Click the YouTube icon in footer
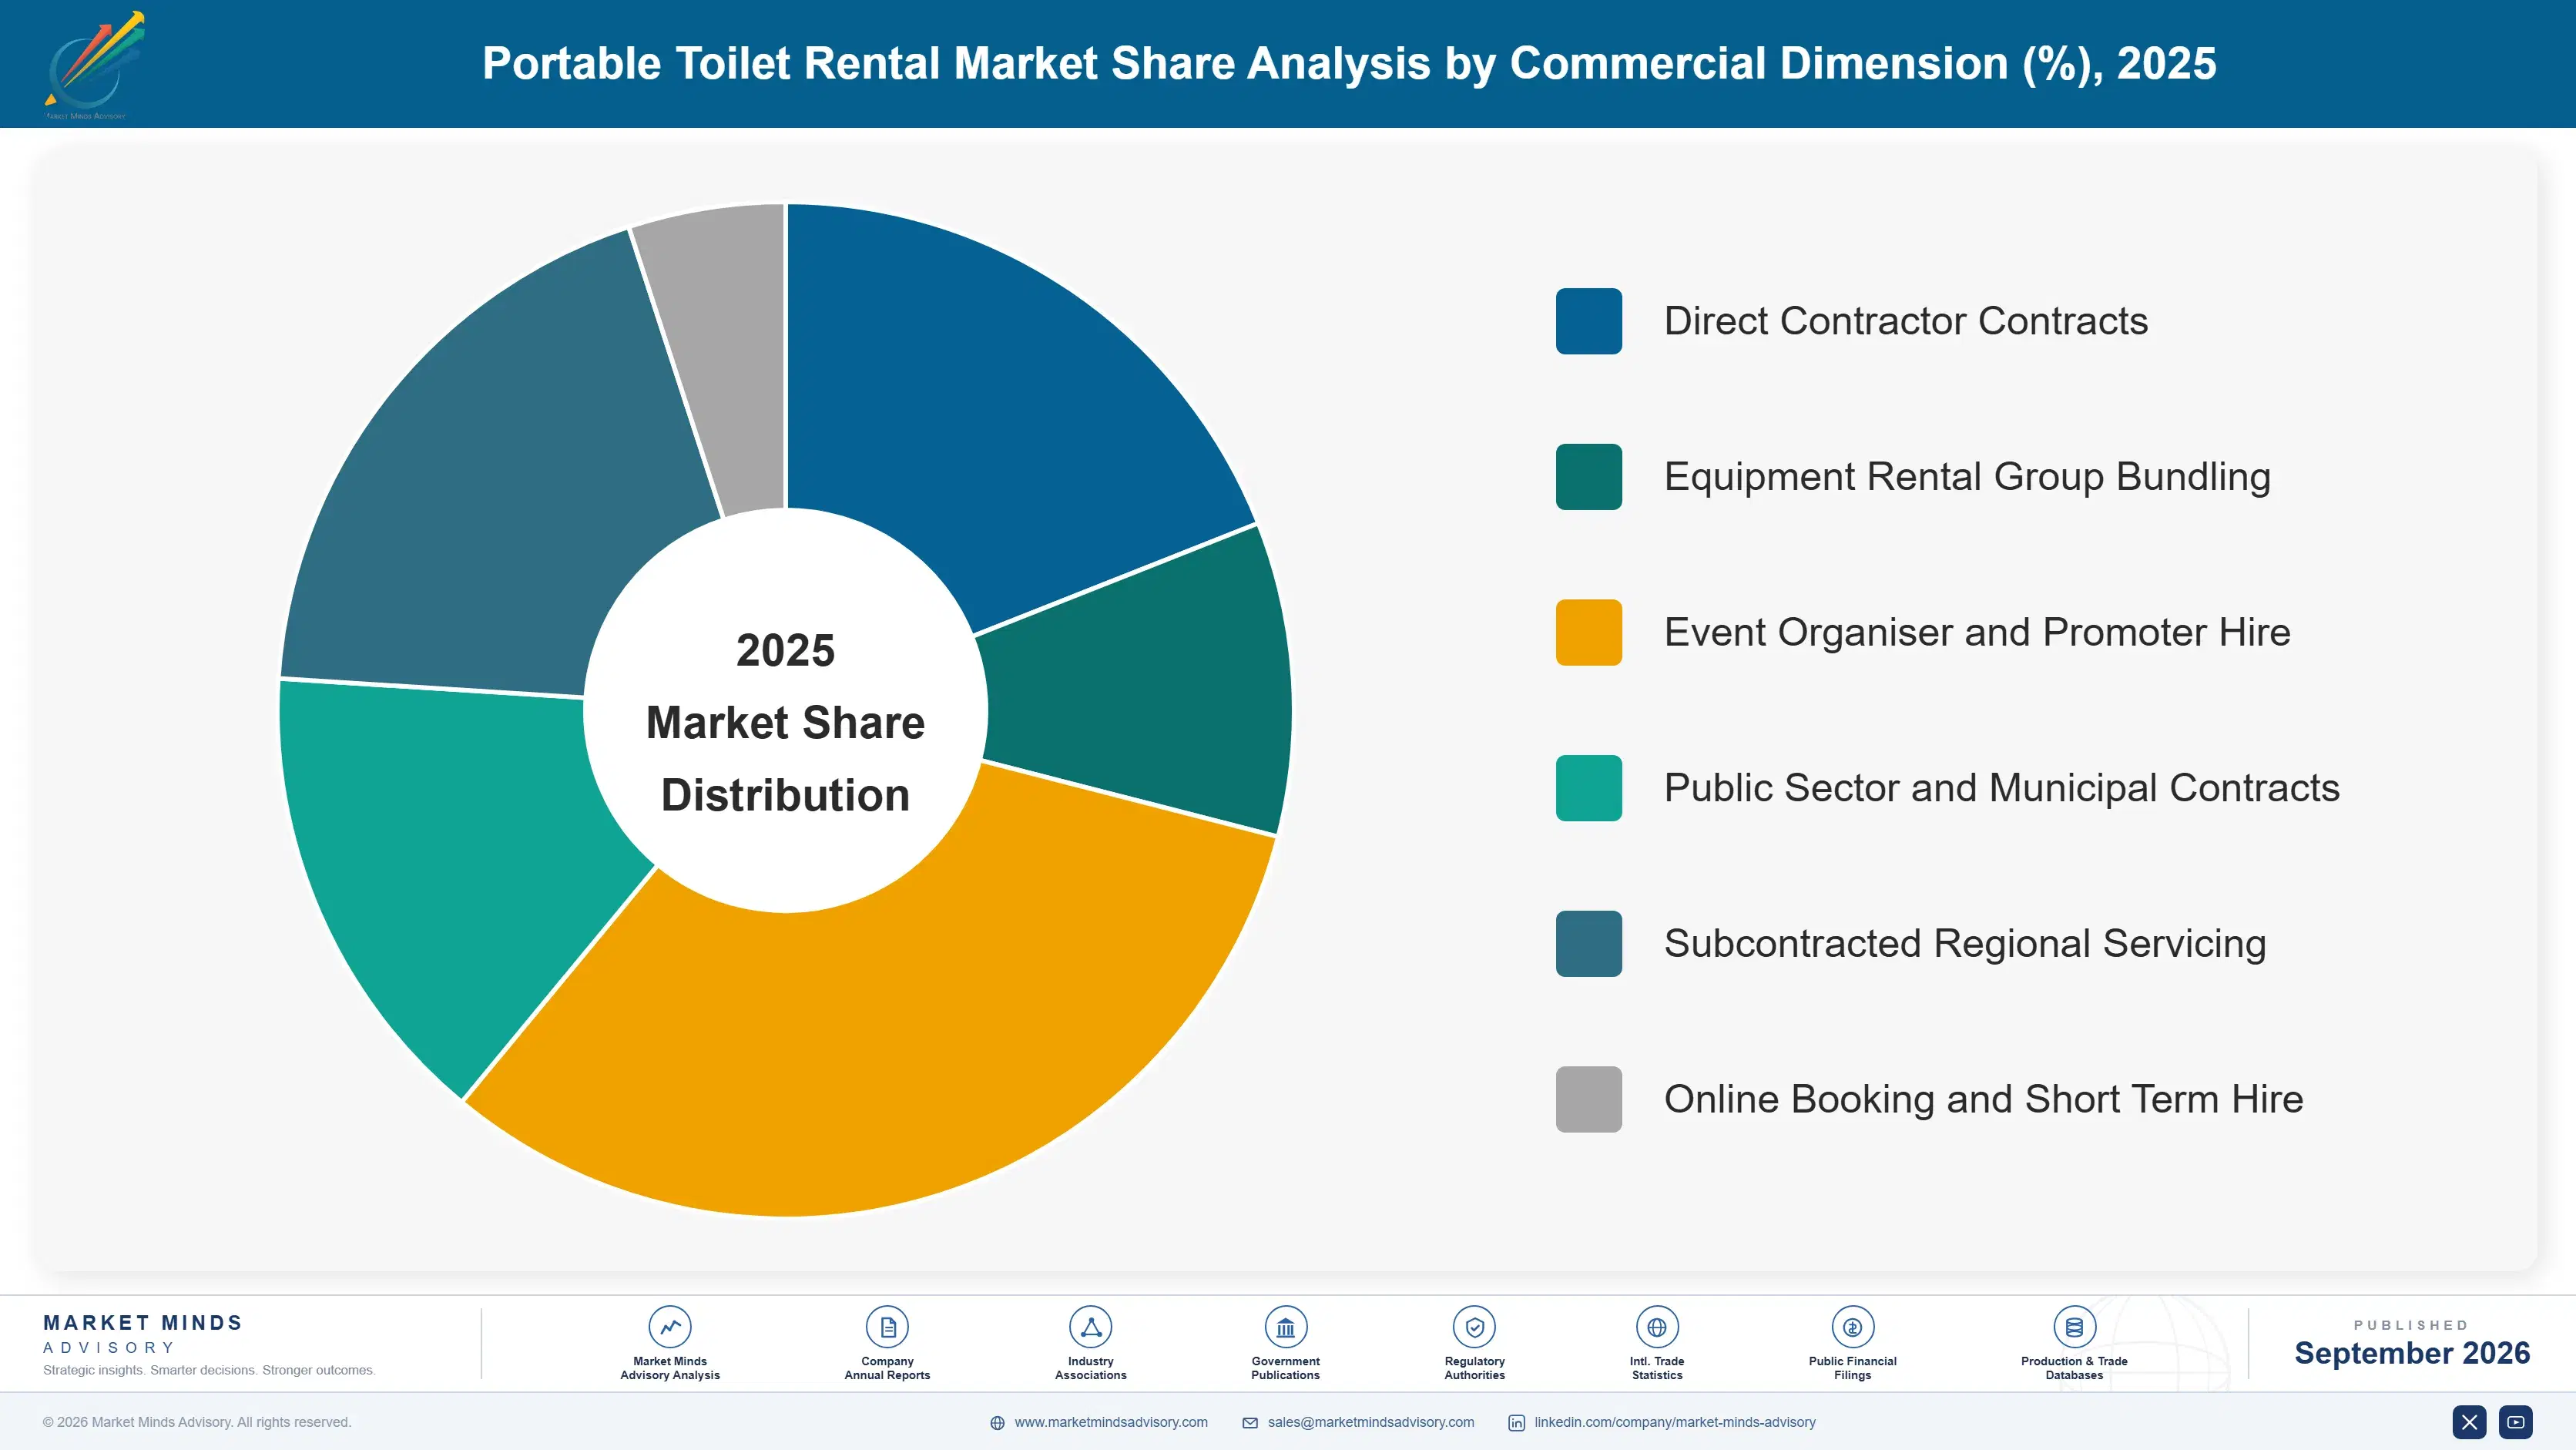 coord(2516,1422)
